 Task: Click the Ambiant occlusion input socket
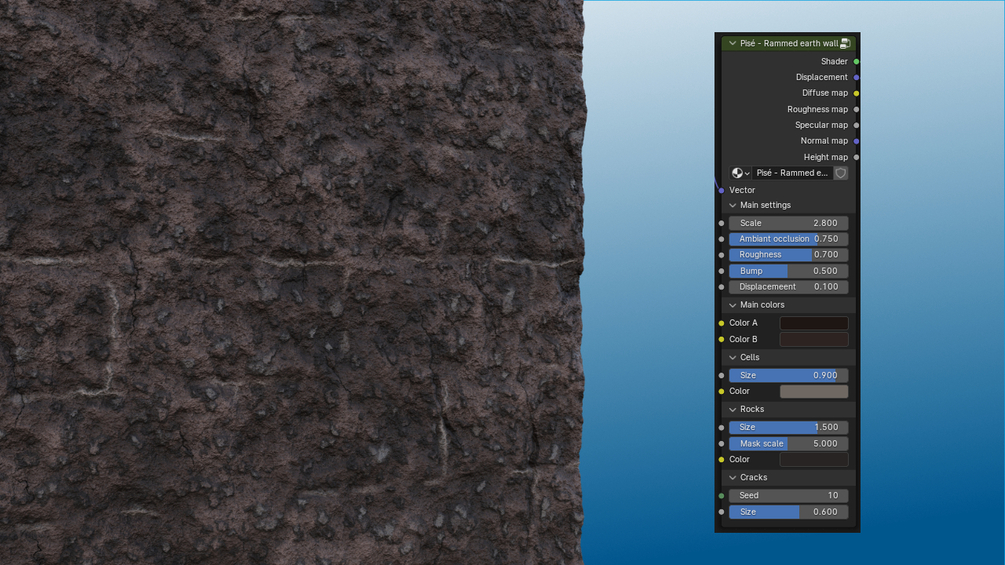[721, 239]
